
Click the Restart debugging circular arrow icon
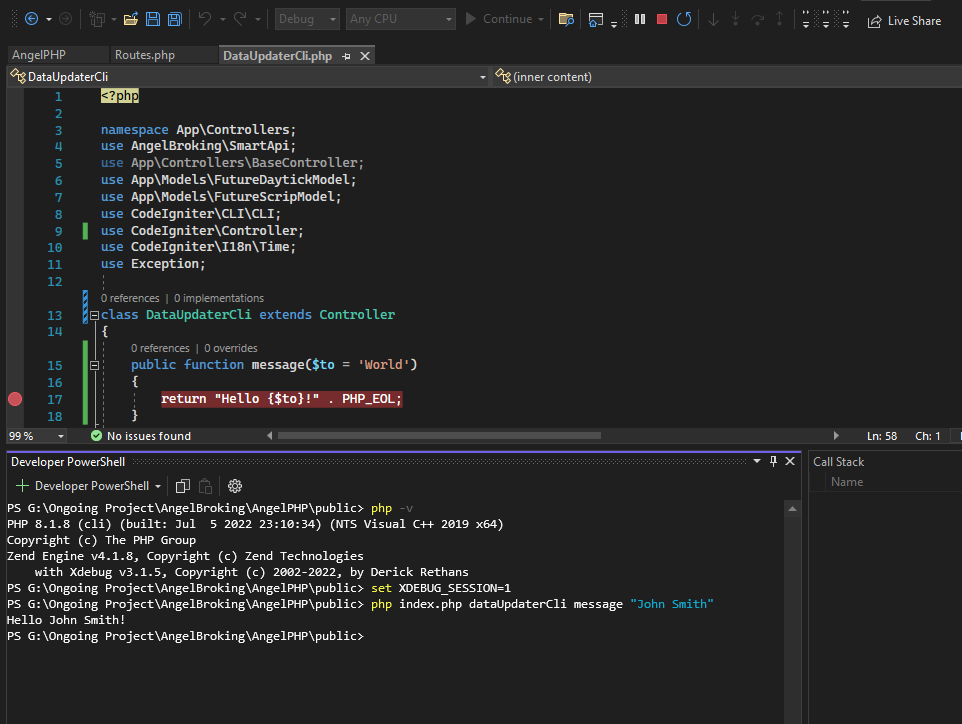pyautogui.click(x=683, y=19)
